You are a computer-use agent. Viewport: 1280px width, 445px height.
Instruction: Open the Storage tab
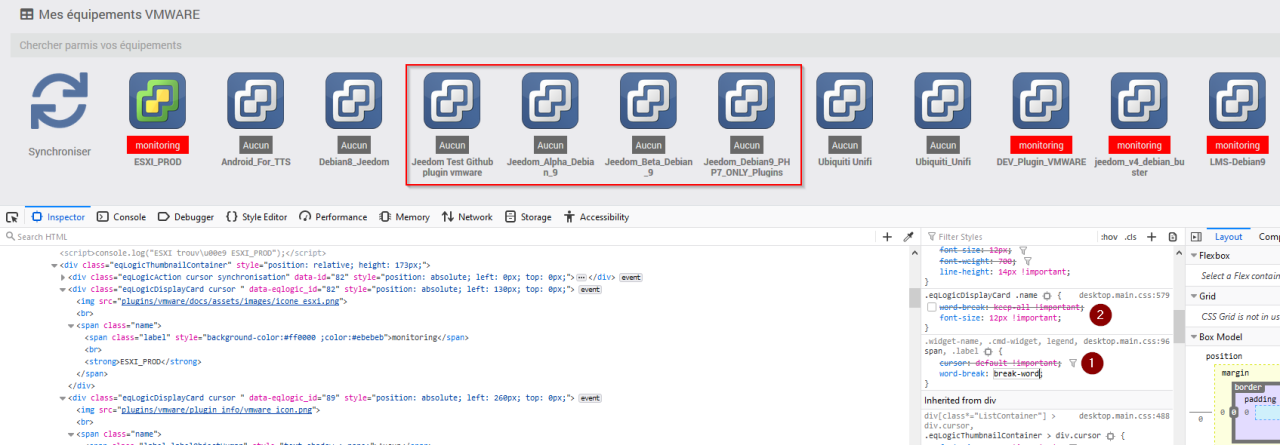[528, 217]
